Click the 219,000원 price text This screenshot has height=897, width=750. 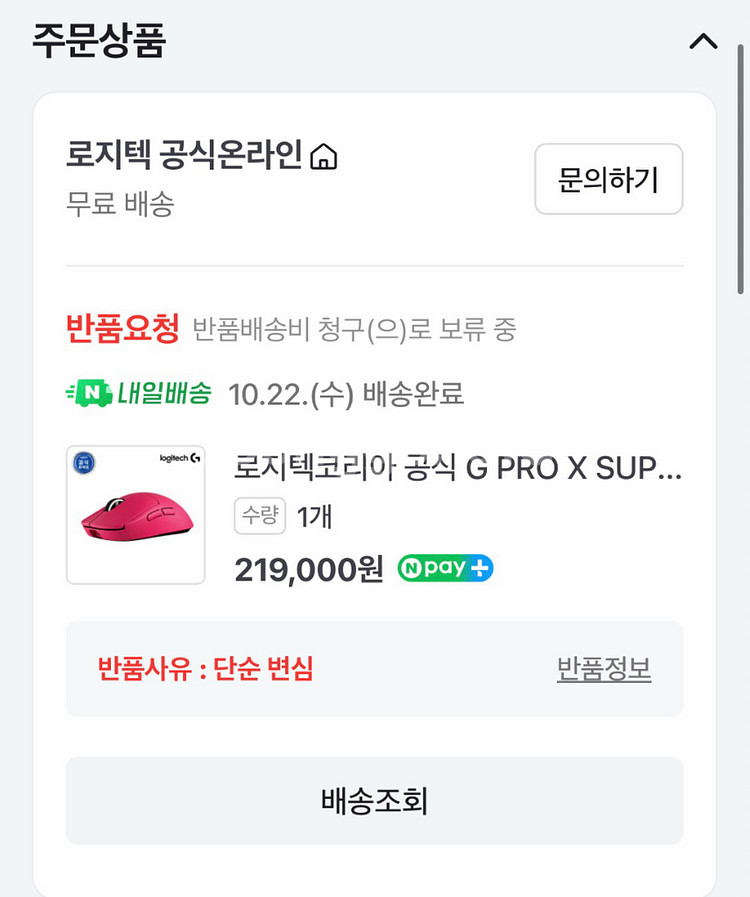(x=308, y=569)
